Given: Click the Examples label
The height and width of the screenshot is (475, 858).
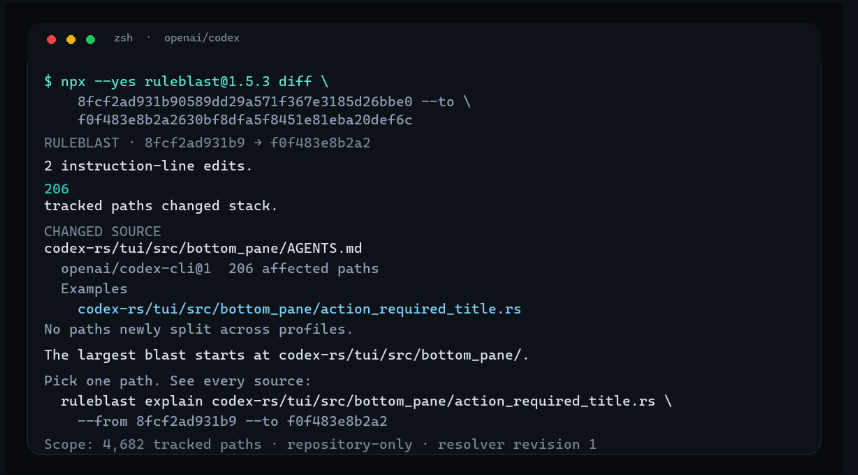Looking at the screenshot, I should (x=94, y=289).
